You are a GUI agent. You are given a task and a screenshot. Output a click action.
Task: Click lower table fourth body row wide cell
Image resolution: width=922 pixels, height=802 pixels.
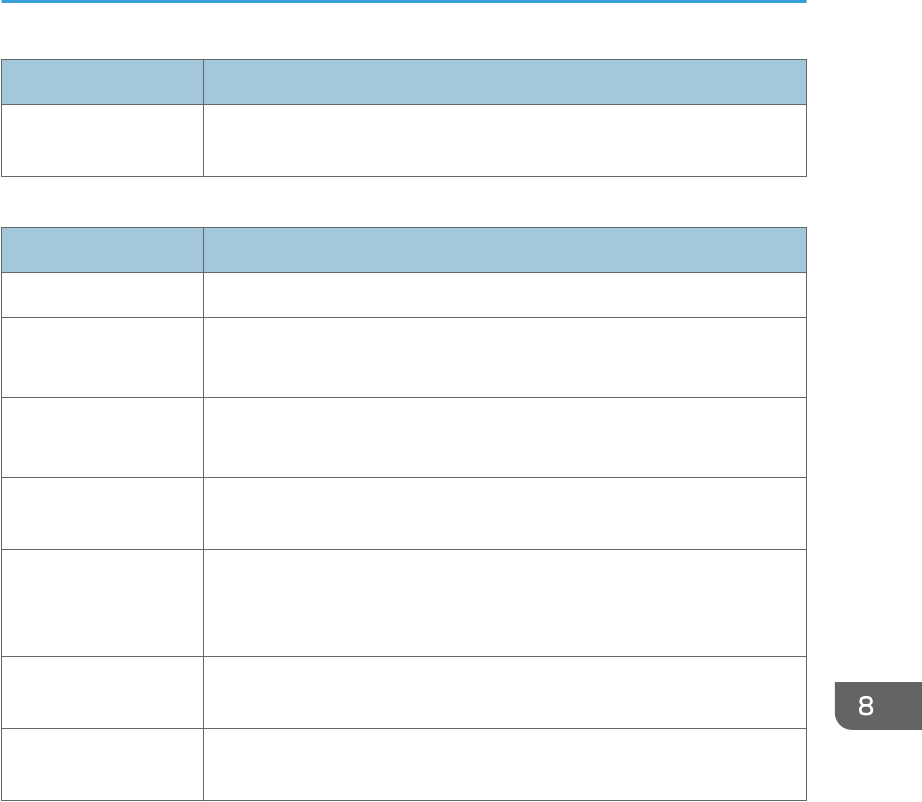click(505, 513)
